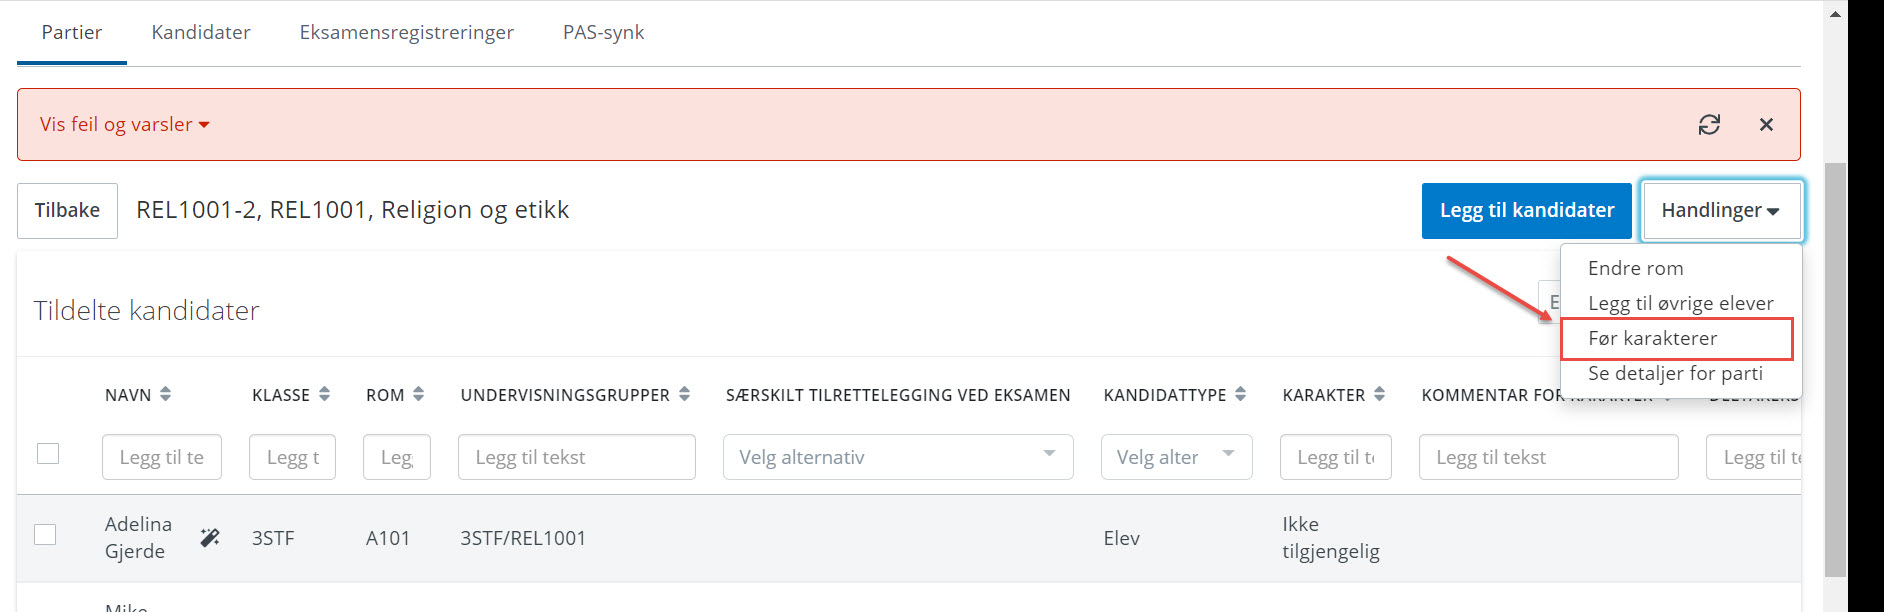
Task: Sort by ROM column arrows
Action: coord(418,395)
